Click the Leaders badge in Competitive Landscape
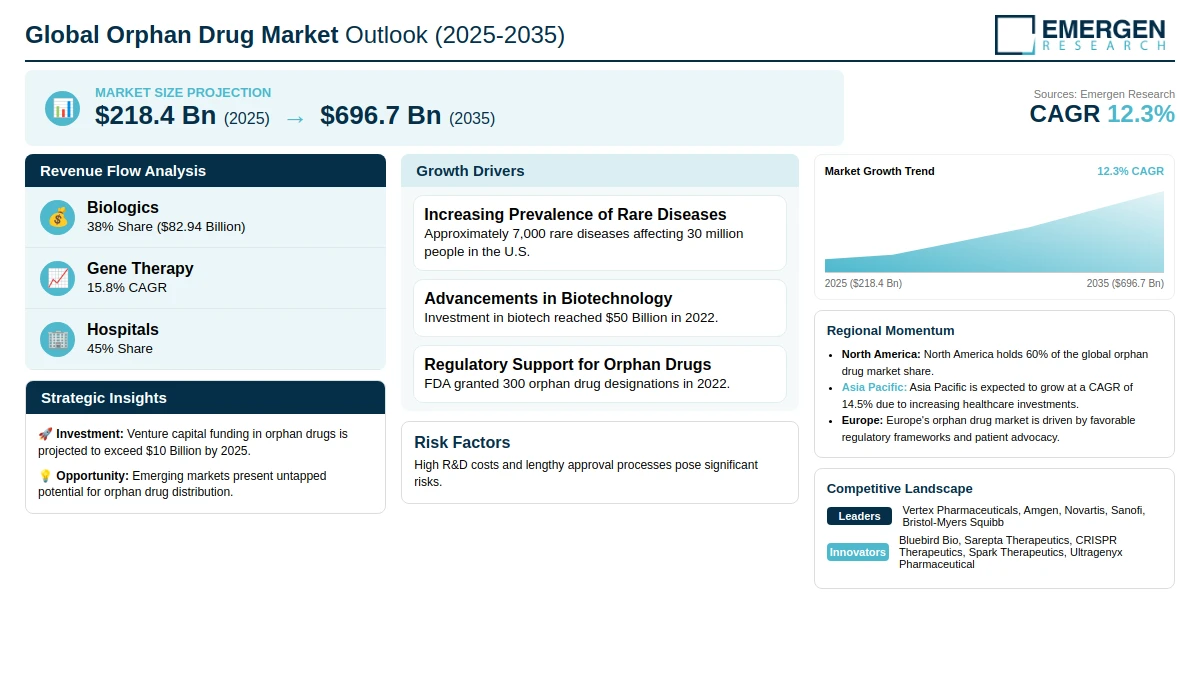 [x=859, y=516]
